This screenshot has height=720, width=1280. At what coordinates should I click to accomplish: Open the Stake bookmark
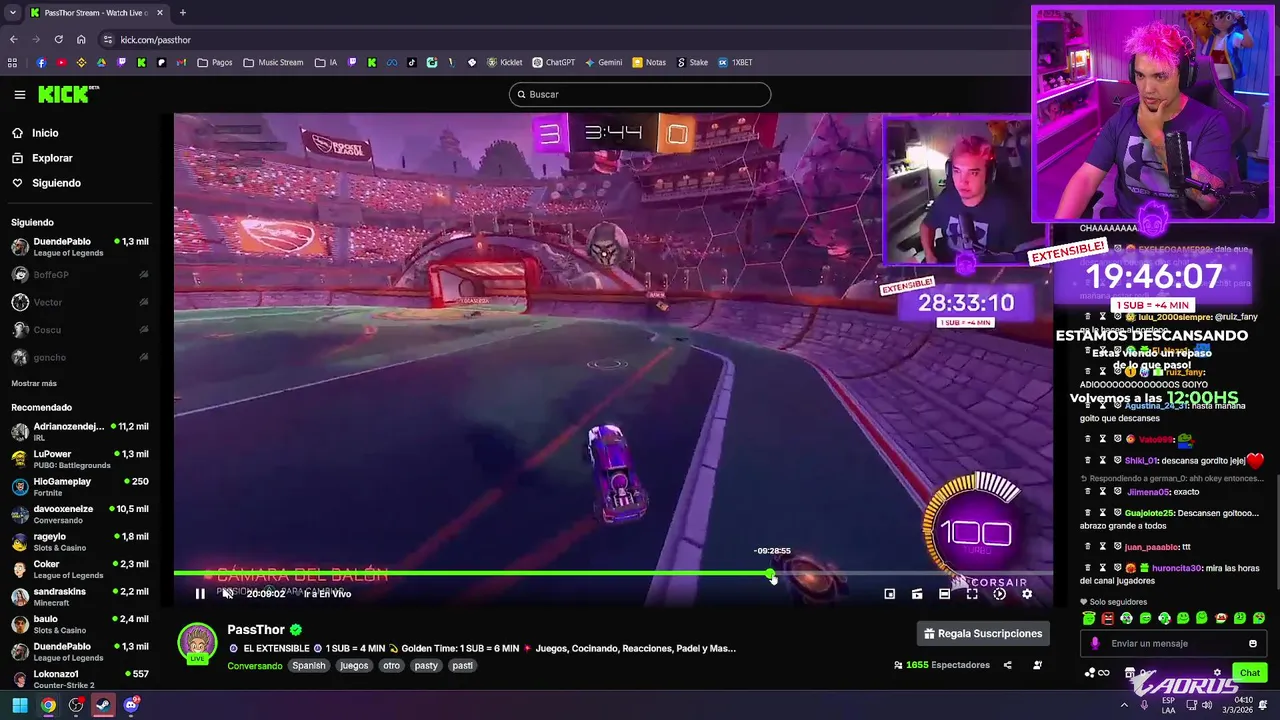(x=692, y=62)
